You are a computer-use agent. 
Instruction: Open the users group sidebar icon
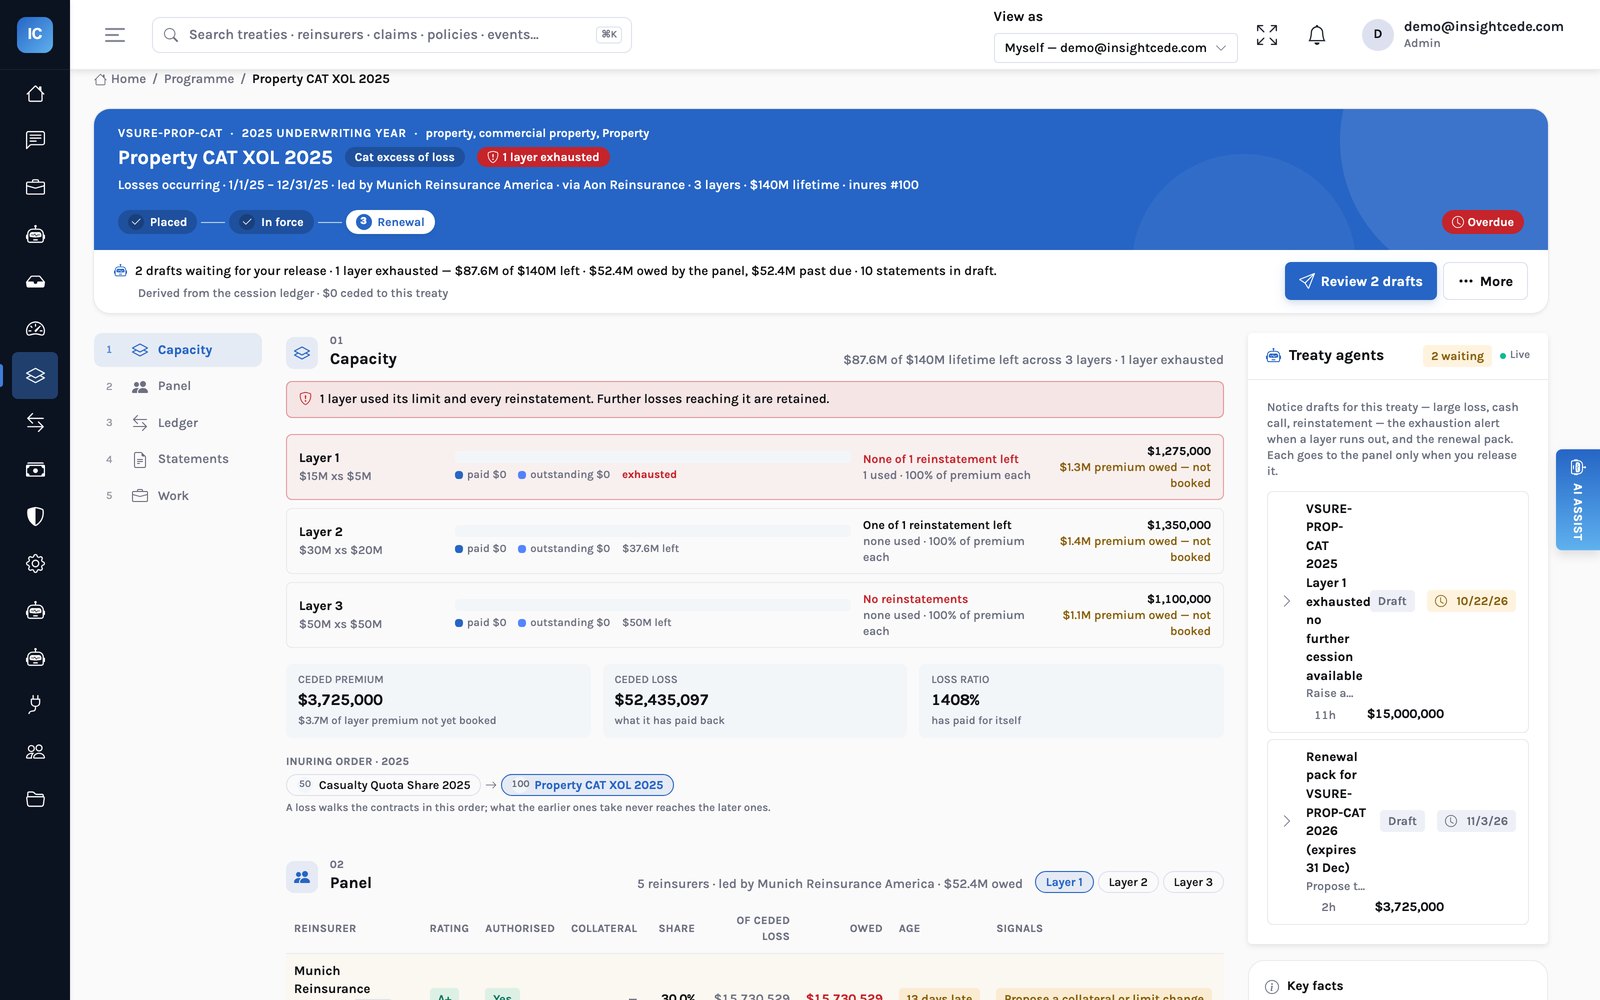coord(35,752)
